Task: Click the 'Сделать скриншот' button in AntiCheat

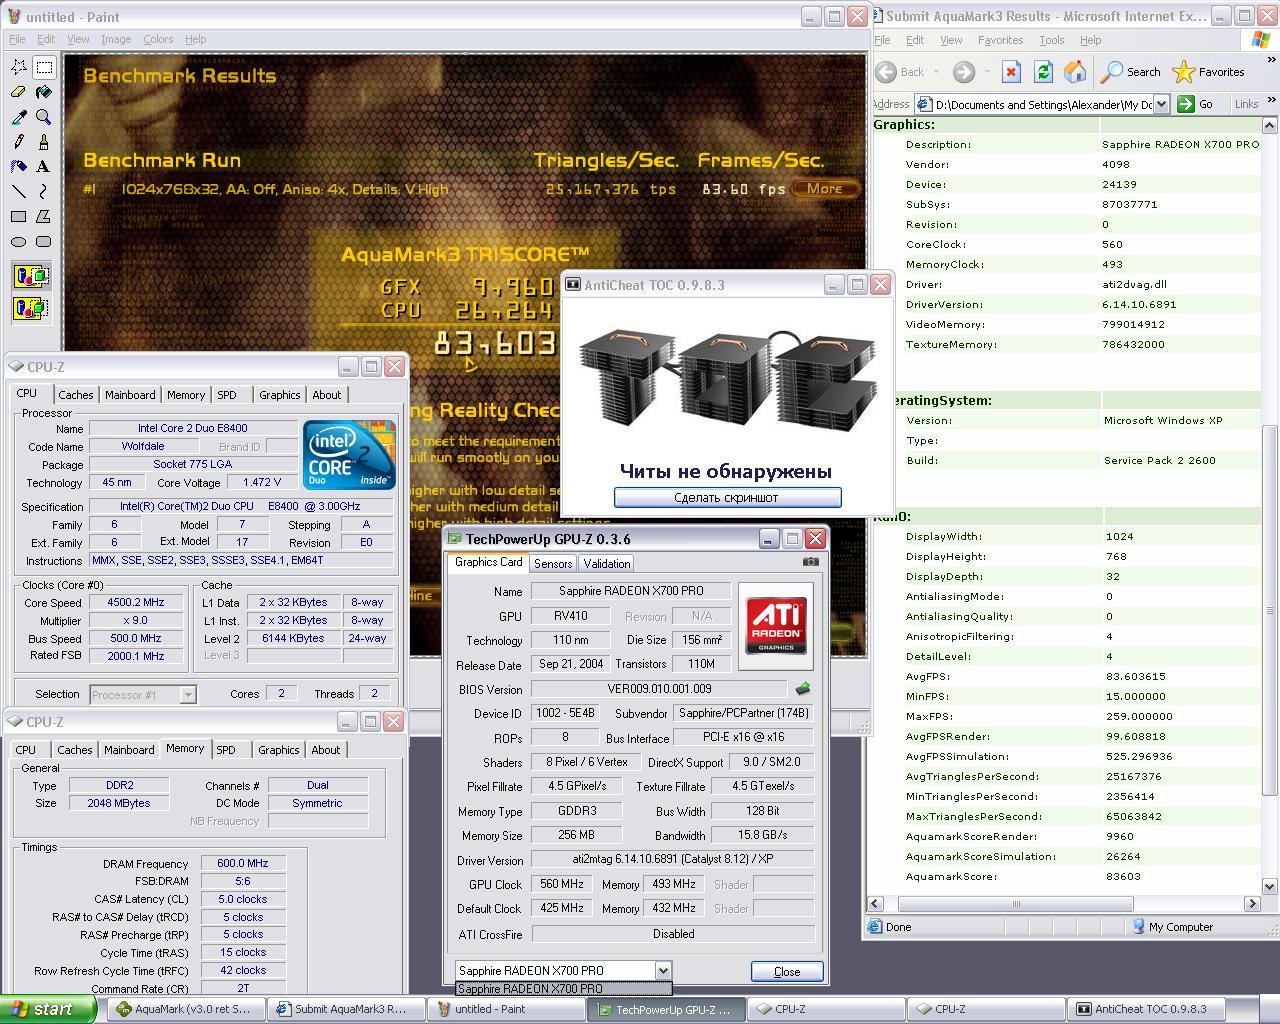Action: 727,497
